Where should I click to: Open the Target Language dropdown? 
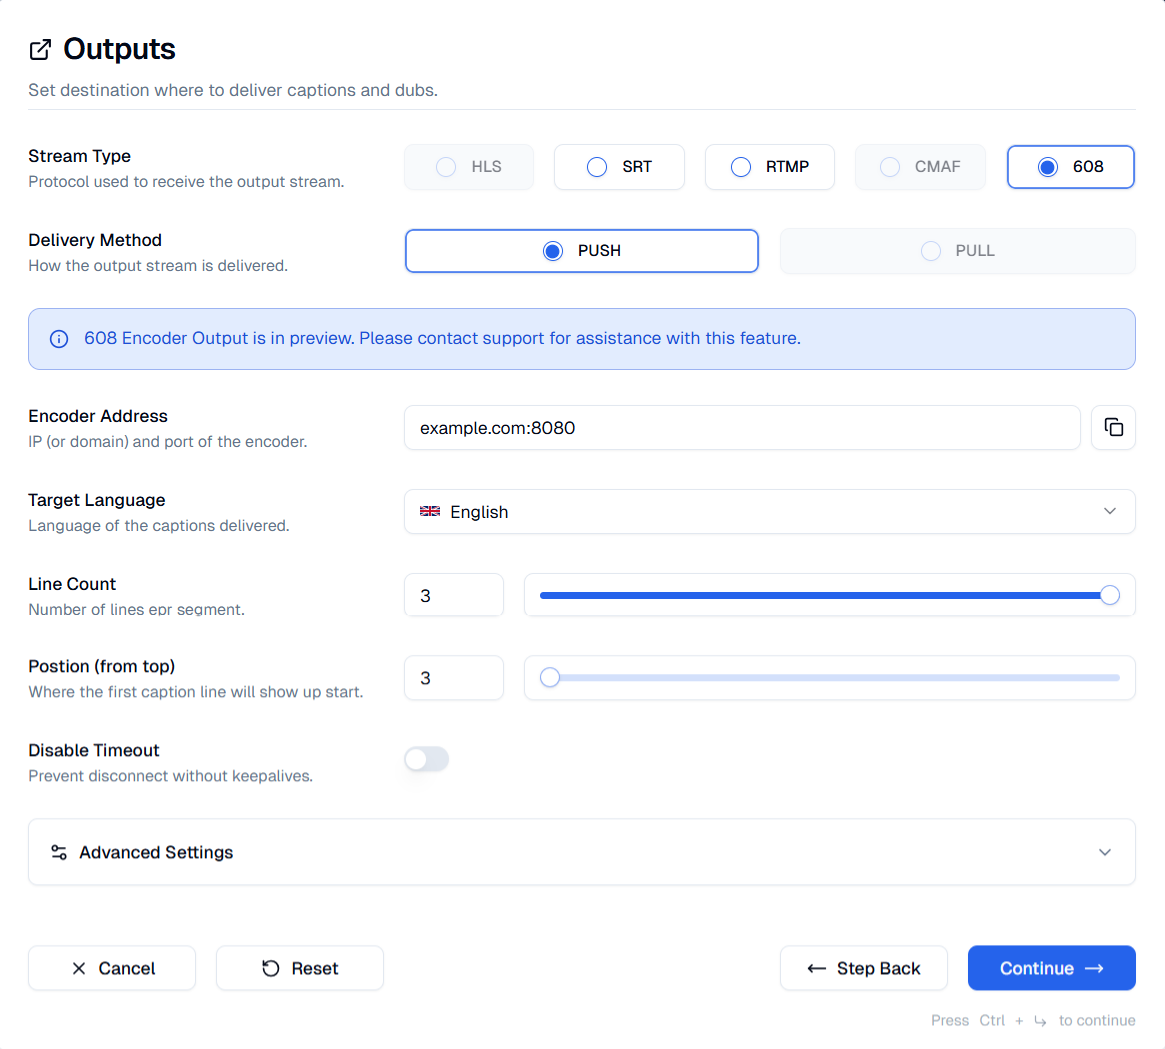[x=770, y=511]
